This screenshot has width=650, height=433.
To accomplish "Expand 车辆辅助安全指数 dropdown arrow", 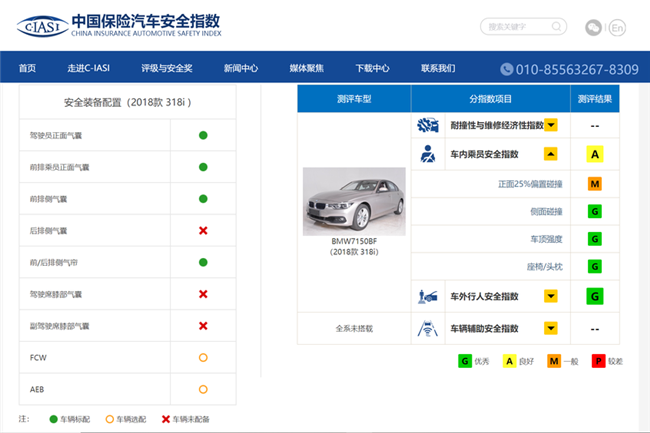I will [x=551, y=329].
